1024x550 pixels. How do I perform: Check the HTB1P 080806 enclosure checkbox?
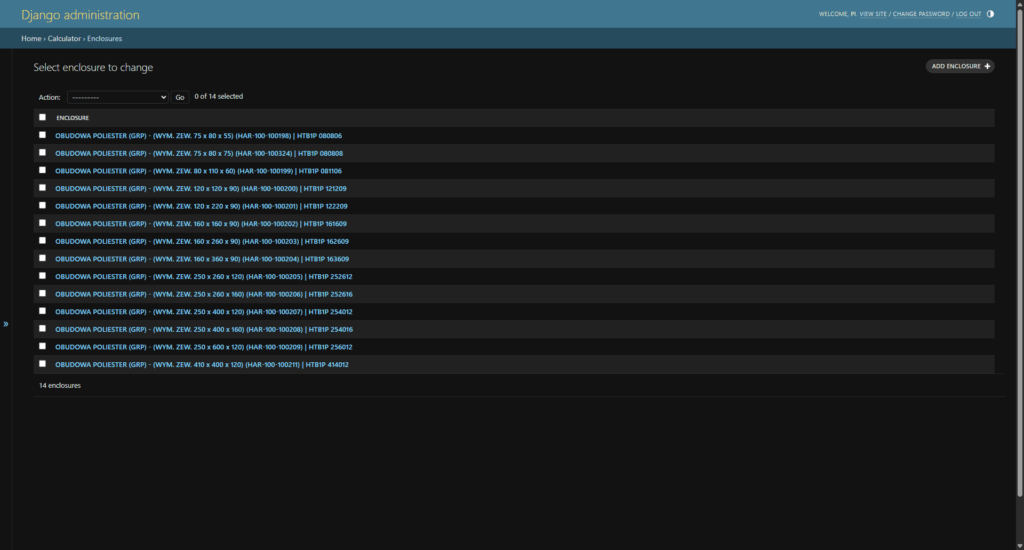(42, 135)
